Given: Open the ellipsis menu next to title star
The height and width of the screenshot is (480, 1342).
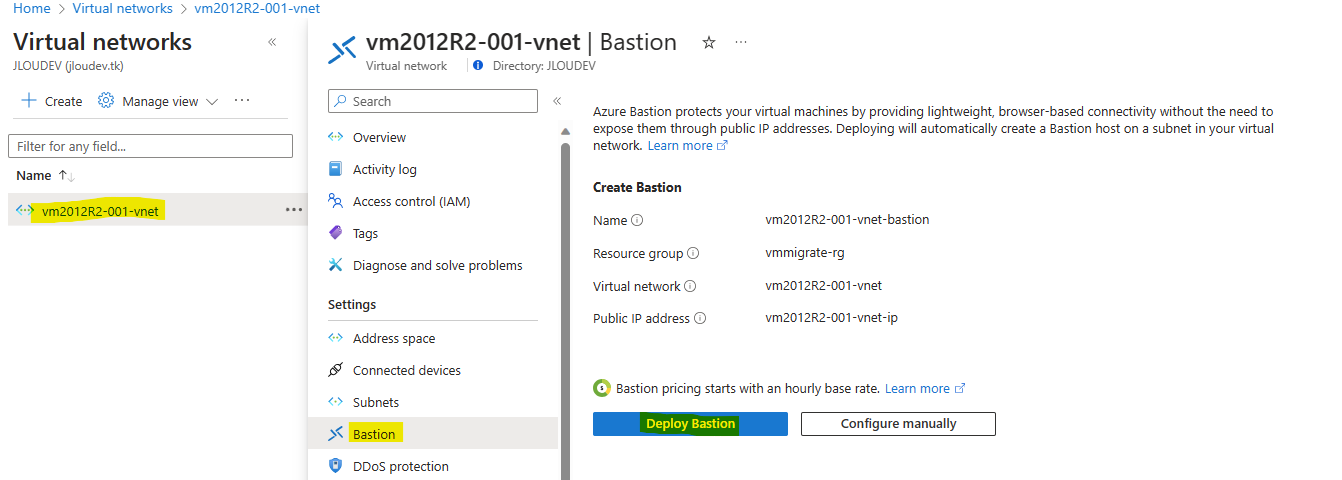Looking at the screenshot, I should tap(741, 42).
